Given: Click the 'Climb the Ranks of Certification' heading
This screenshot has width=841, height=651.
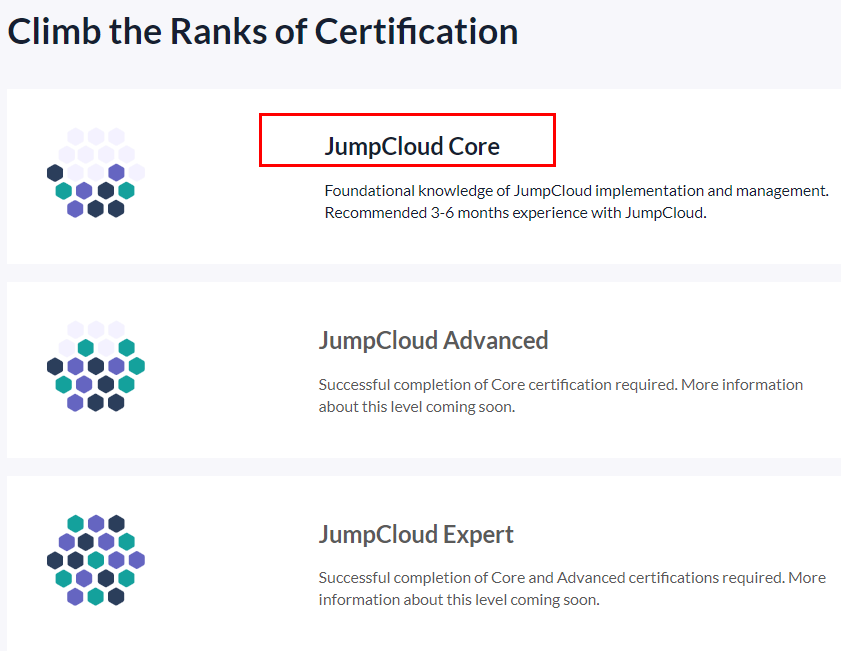Looking at the screenshot, I should 263,32.
